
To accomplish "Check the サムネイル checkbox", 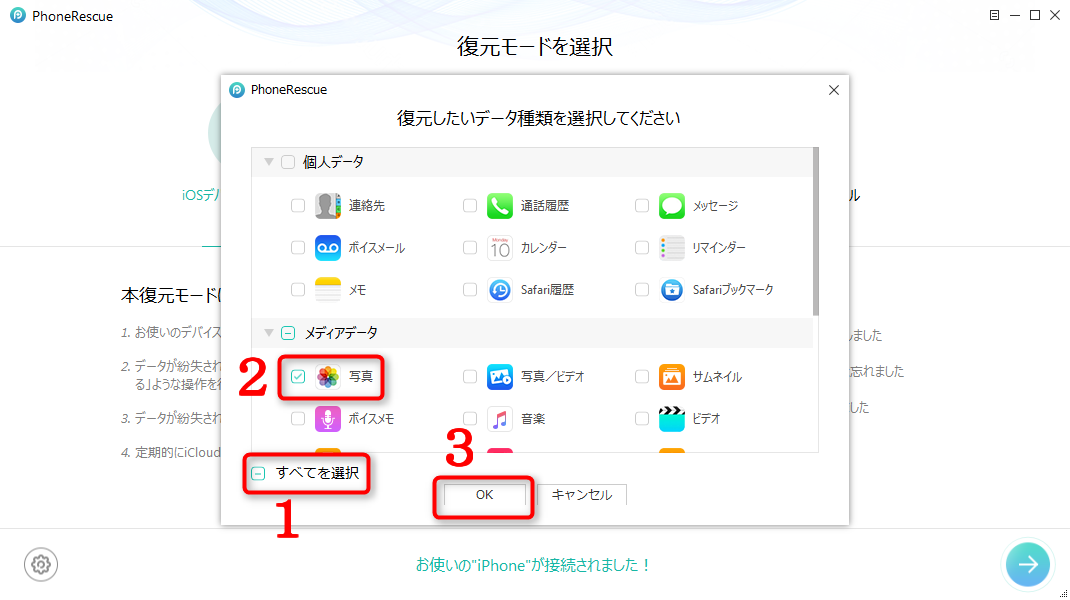I will click(641, 376).
